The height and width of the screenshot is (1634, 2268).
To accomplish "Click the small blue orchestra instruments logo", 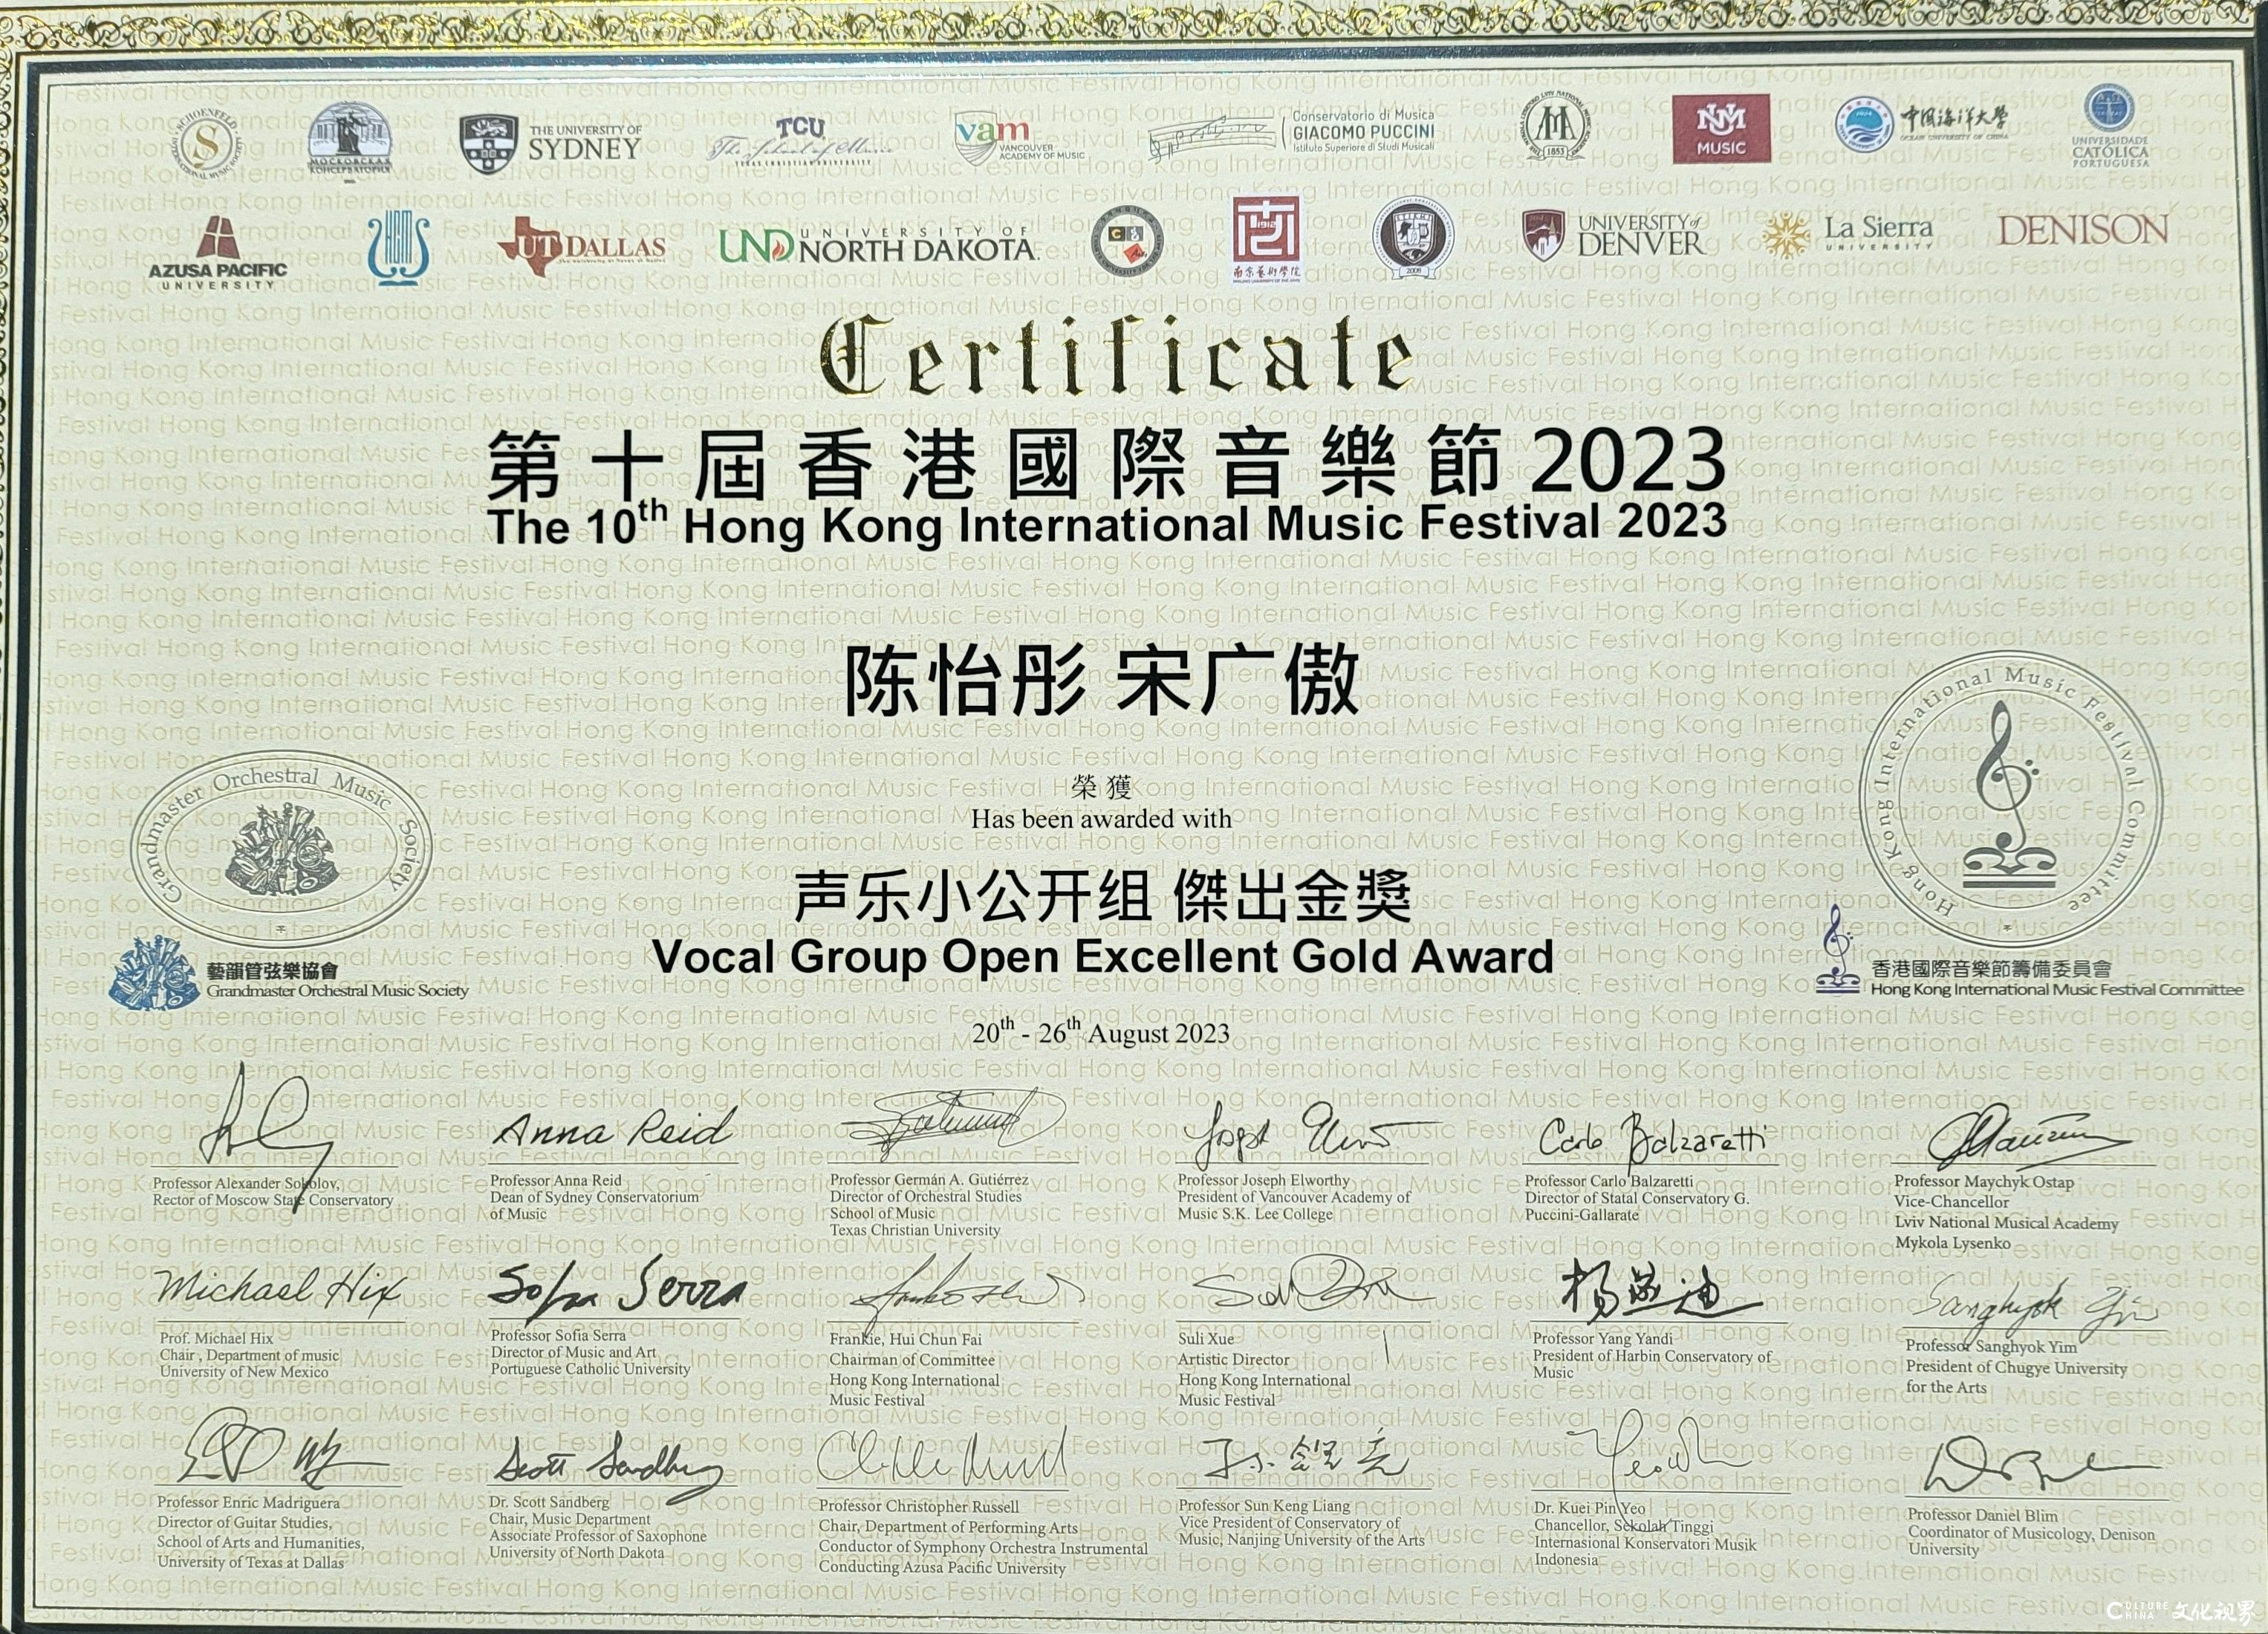I will [x=153, y=973].
